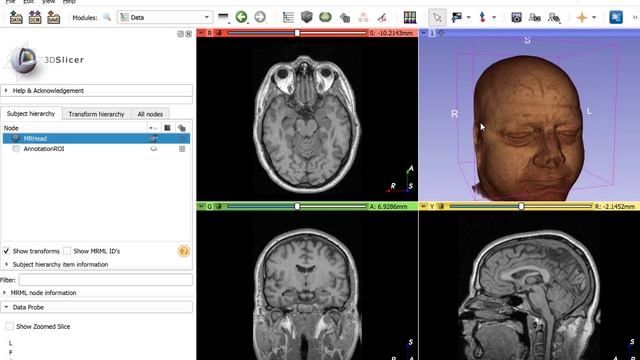640x360 pixels.
Task: Select the mouse pointer interaction mode
Action: 437,18
